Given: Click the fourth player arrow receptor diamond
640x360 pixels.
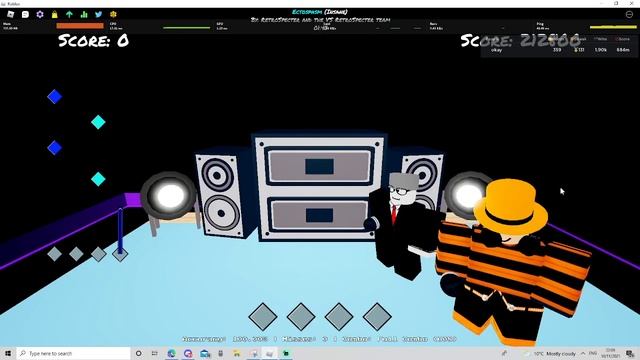Looking at the screenshot, I should tap(378, 316).
